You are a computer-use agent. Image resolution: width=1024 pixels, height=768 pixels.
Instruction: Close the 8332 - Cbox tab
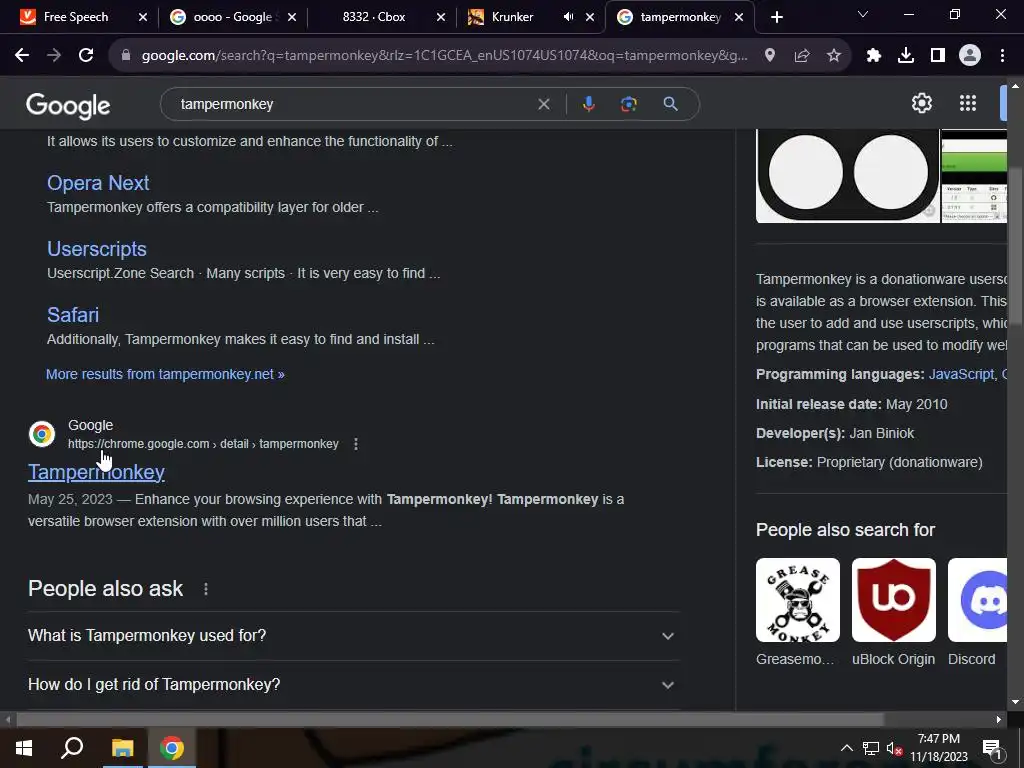click(441, 17)
